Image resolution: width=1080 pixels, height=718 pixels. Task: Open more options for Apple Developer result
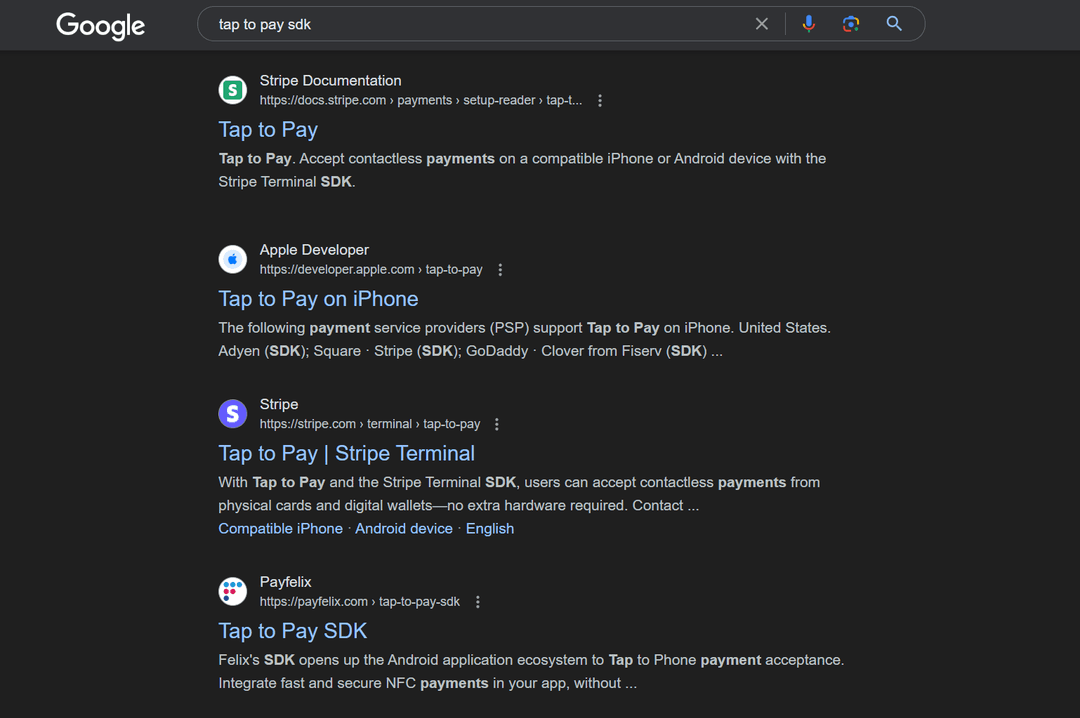click(x=500, y=270)
